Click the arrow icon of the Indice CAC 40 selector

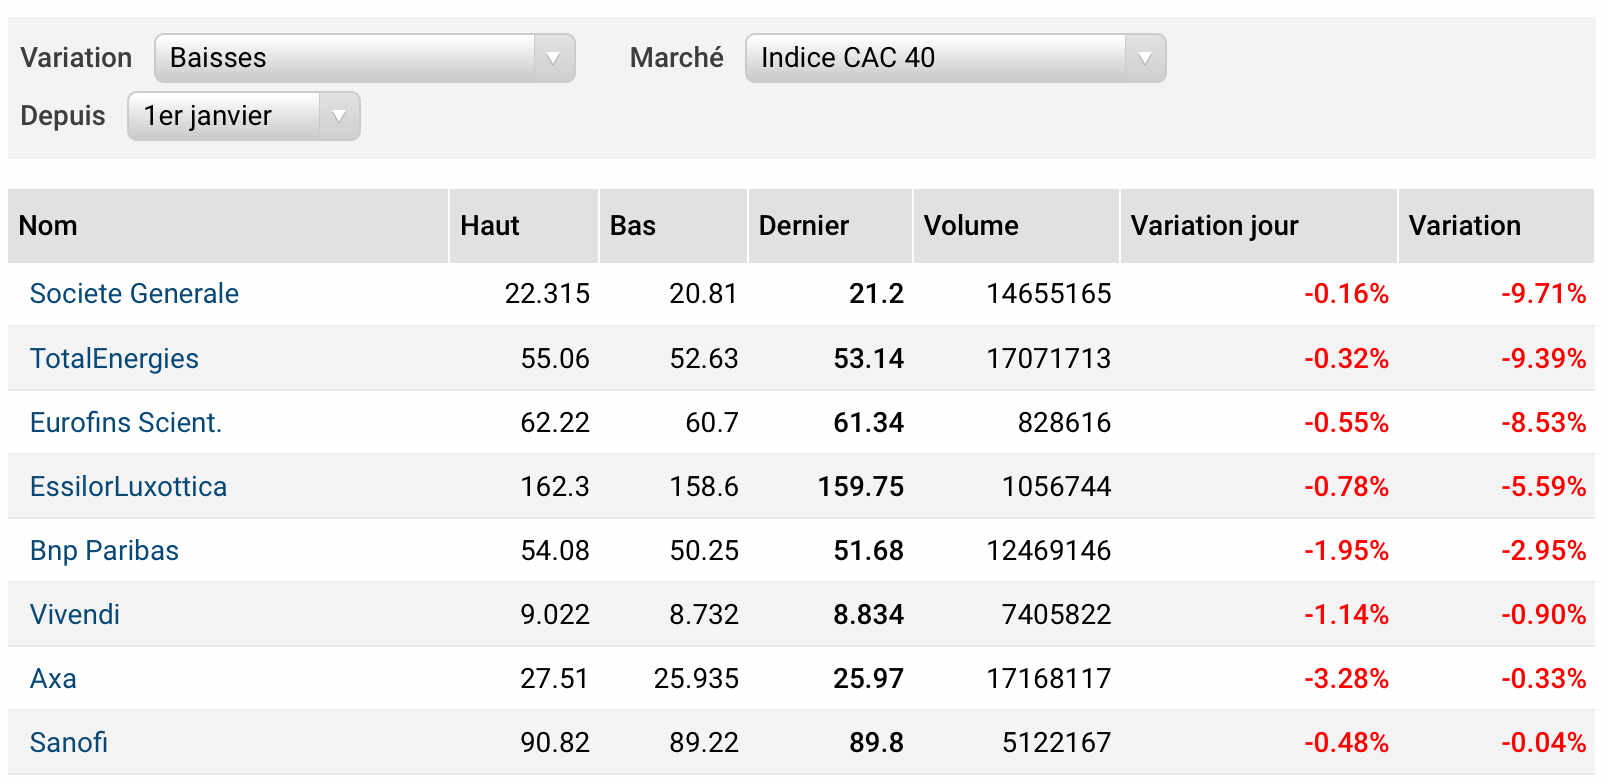1145,58
